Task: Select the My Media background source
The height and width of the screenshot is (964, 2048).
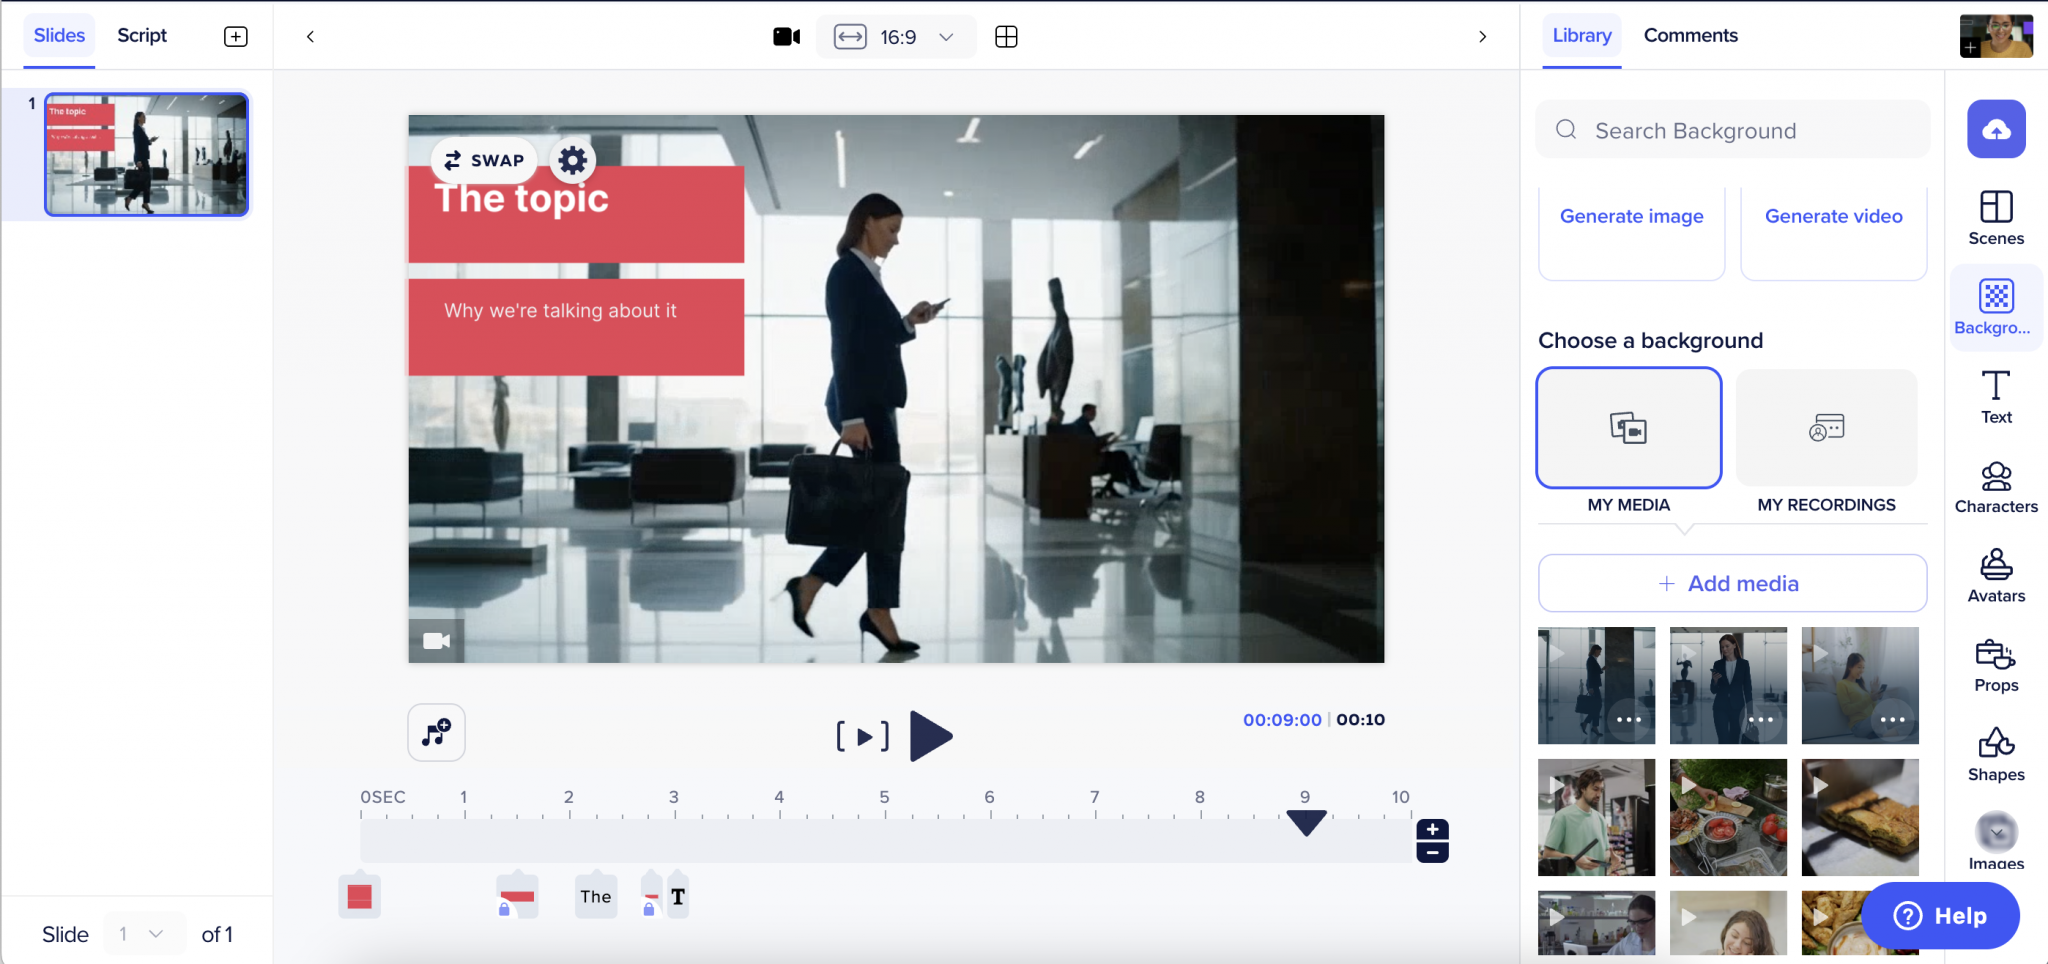Action: 1628,428
